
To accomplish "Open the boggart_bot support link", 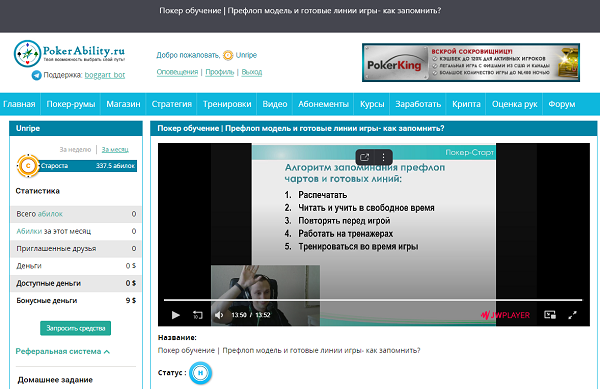I will [x=105, y=75].
